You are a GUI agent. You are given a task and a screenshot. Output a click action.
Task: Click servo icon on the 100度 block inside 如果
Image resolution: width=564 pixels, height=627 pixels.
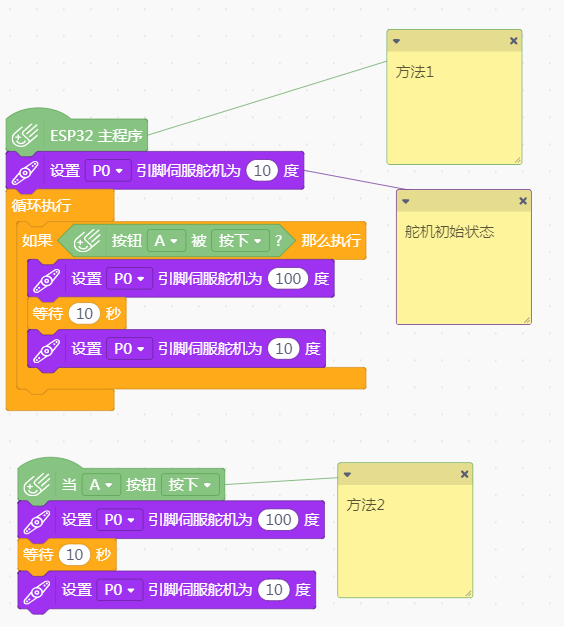click(x=47, y=280)
